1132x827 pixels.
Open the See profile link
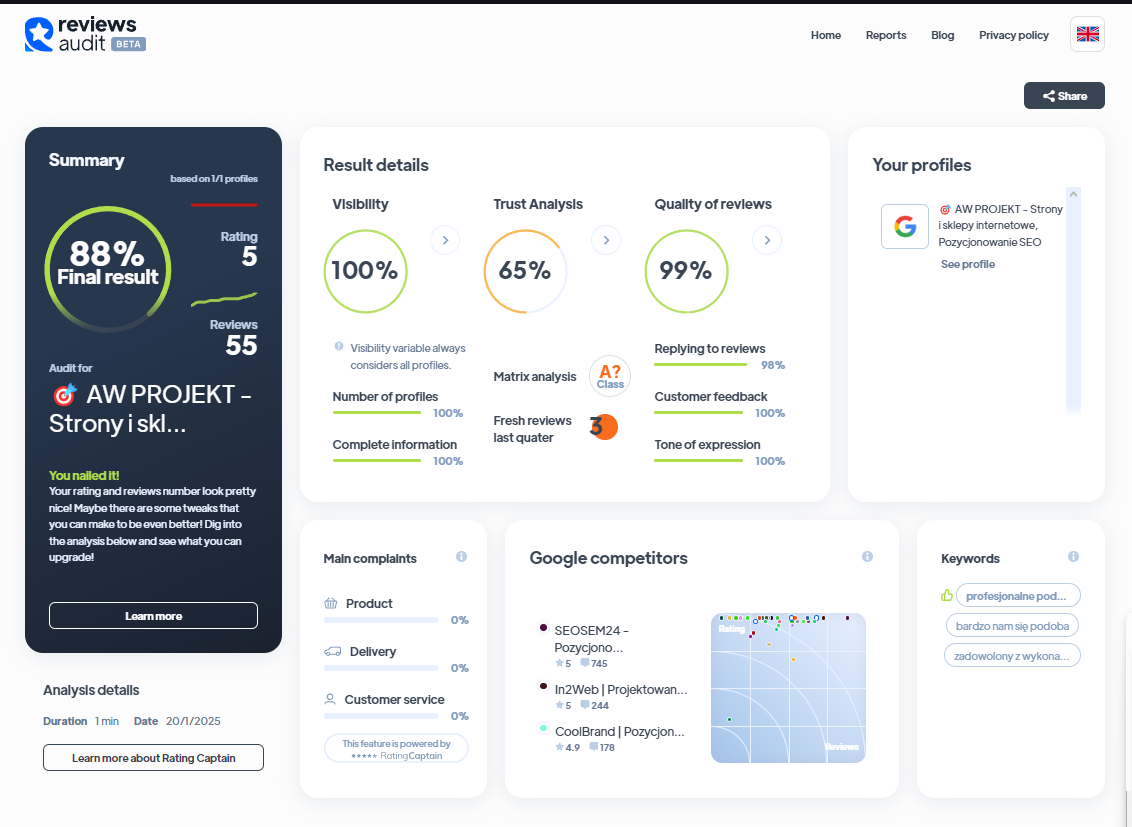click(x=967, y=264)
